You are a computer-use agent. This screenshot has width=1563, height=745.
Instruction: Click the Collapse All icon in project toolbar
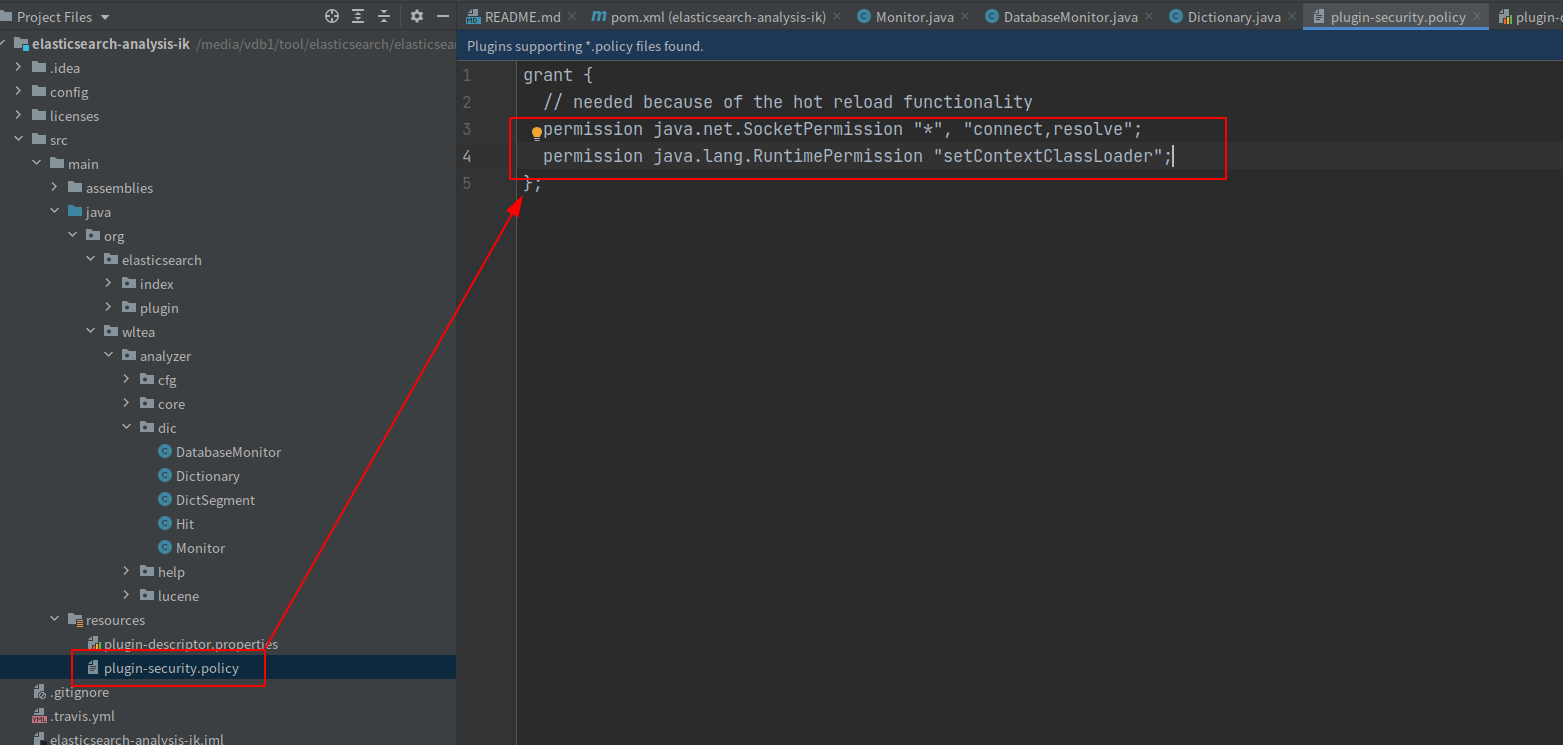tap(385, 16)
